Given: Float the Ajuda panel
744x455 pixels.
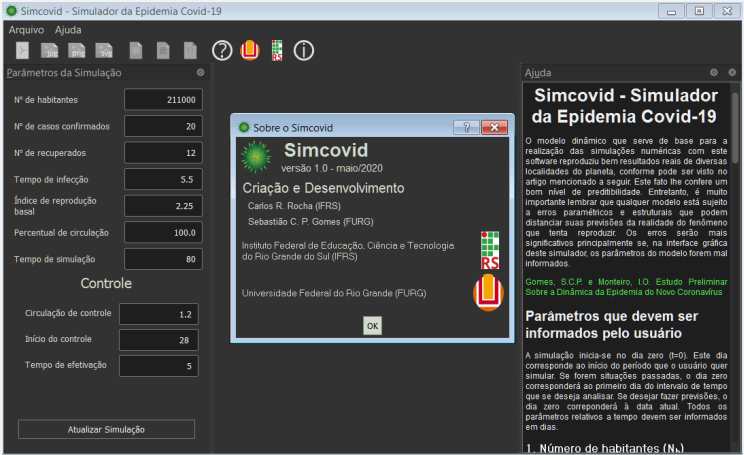Looking at the screenshot, I should pos(714,73).
